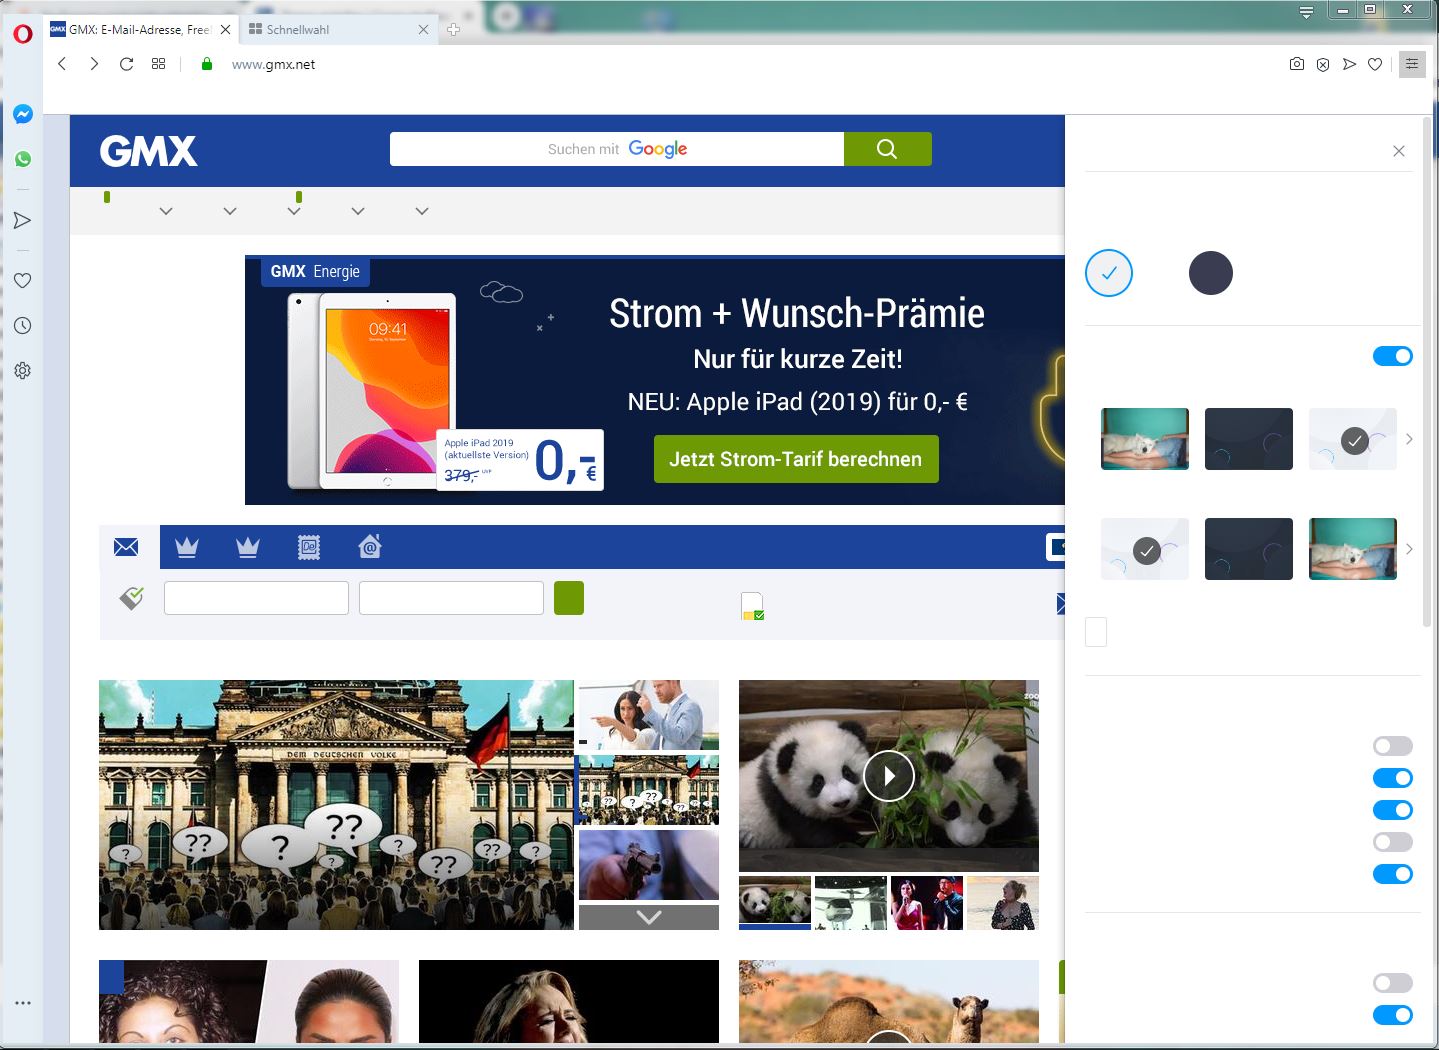Image resolution: width=1439 pixels, height=1050 pixels.
Task: Click the green padlock security badge
Action: (207, 64)
